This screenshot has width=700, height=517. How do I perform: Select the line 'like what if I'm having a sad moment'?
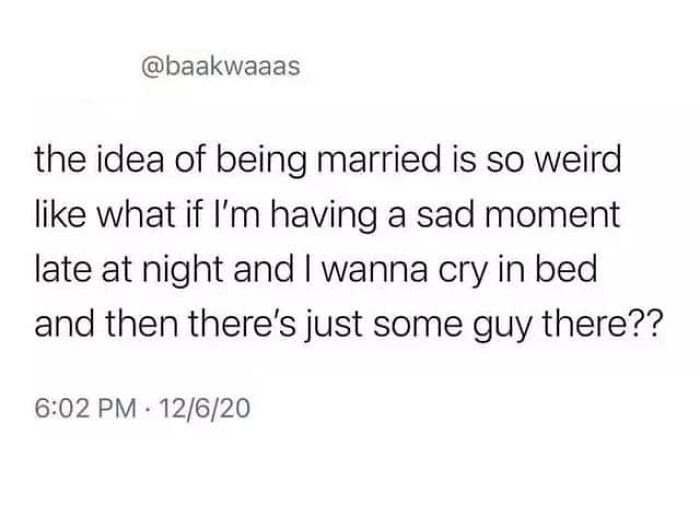[x=327, y=216]
